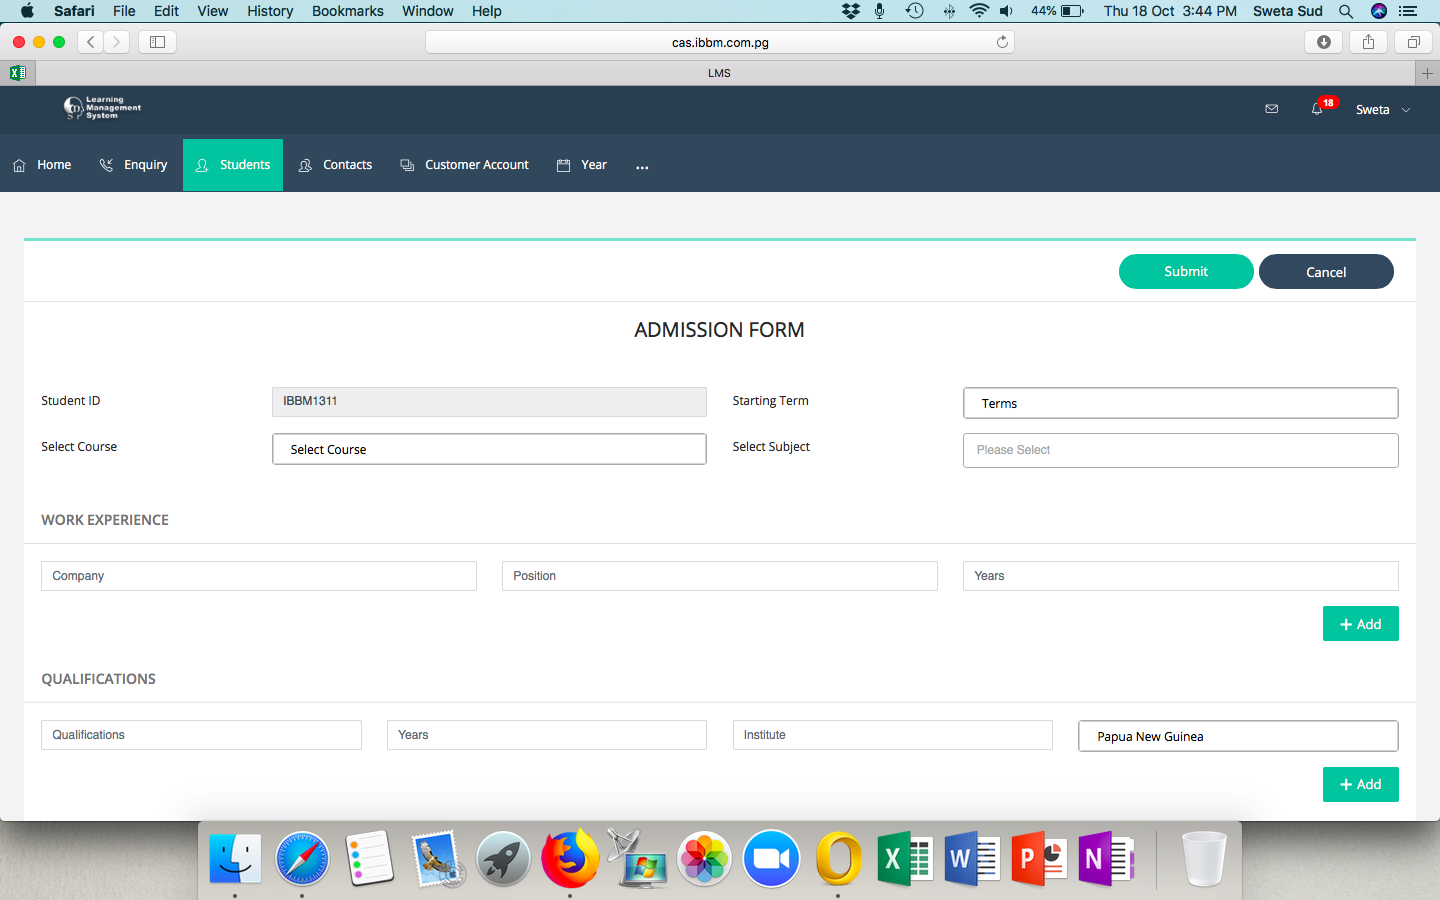Expand the Sweta user menu

click(x=1382, y=110)
